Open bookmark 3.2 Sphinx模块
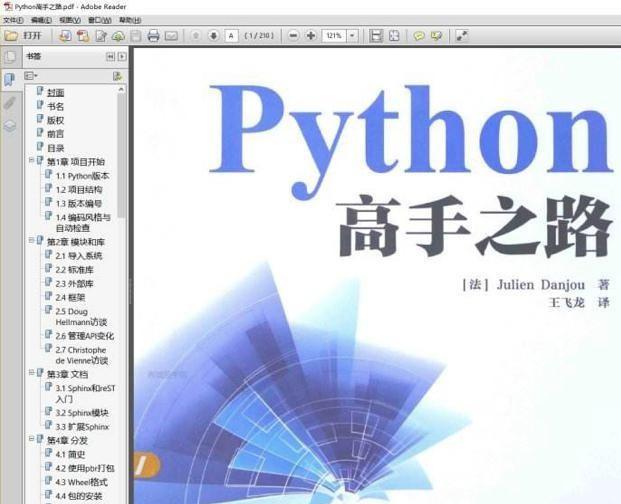This screenshot has height=504, width=621. click(x=82, y=413)
